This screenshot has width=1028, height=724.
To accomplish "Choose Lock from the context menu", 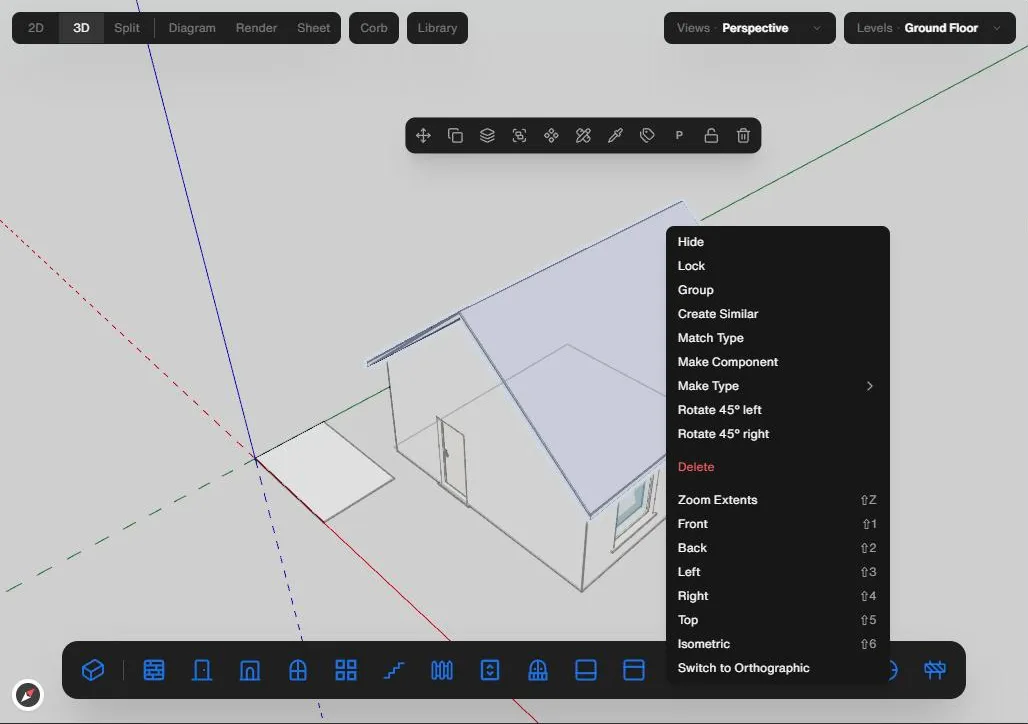I will click(x=778, y=266).
